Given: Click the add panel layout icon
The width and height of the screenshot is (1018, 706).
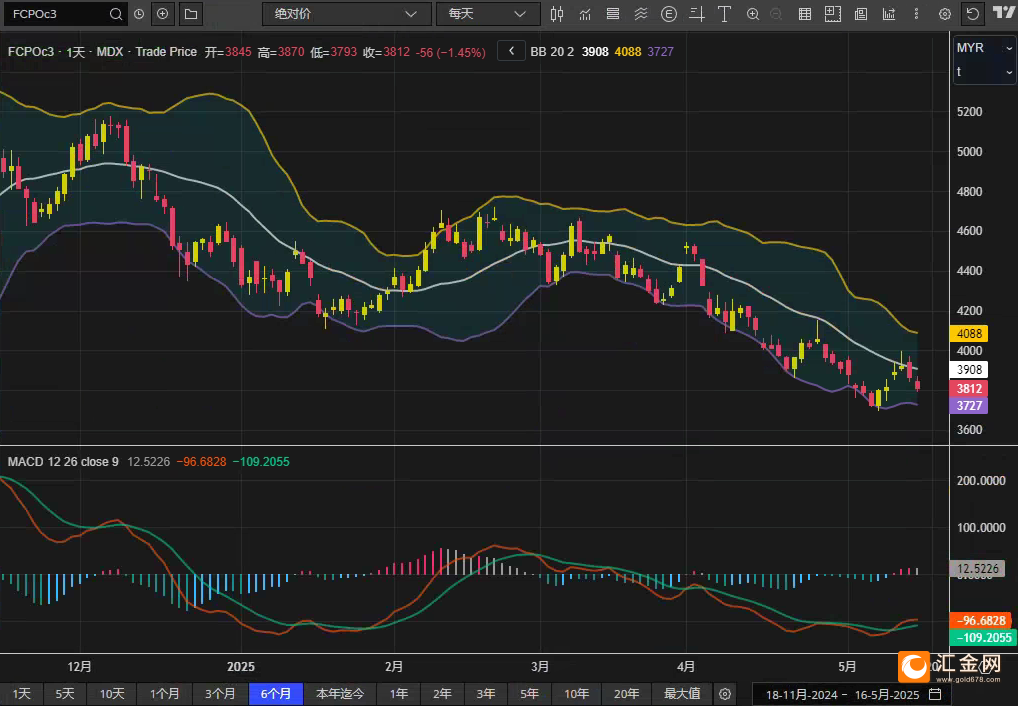Looking at the screenshot, I should (833, 14).
